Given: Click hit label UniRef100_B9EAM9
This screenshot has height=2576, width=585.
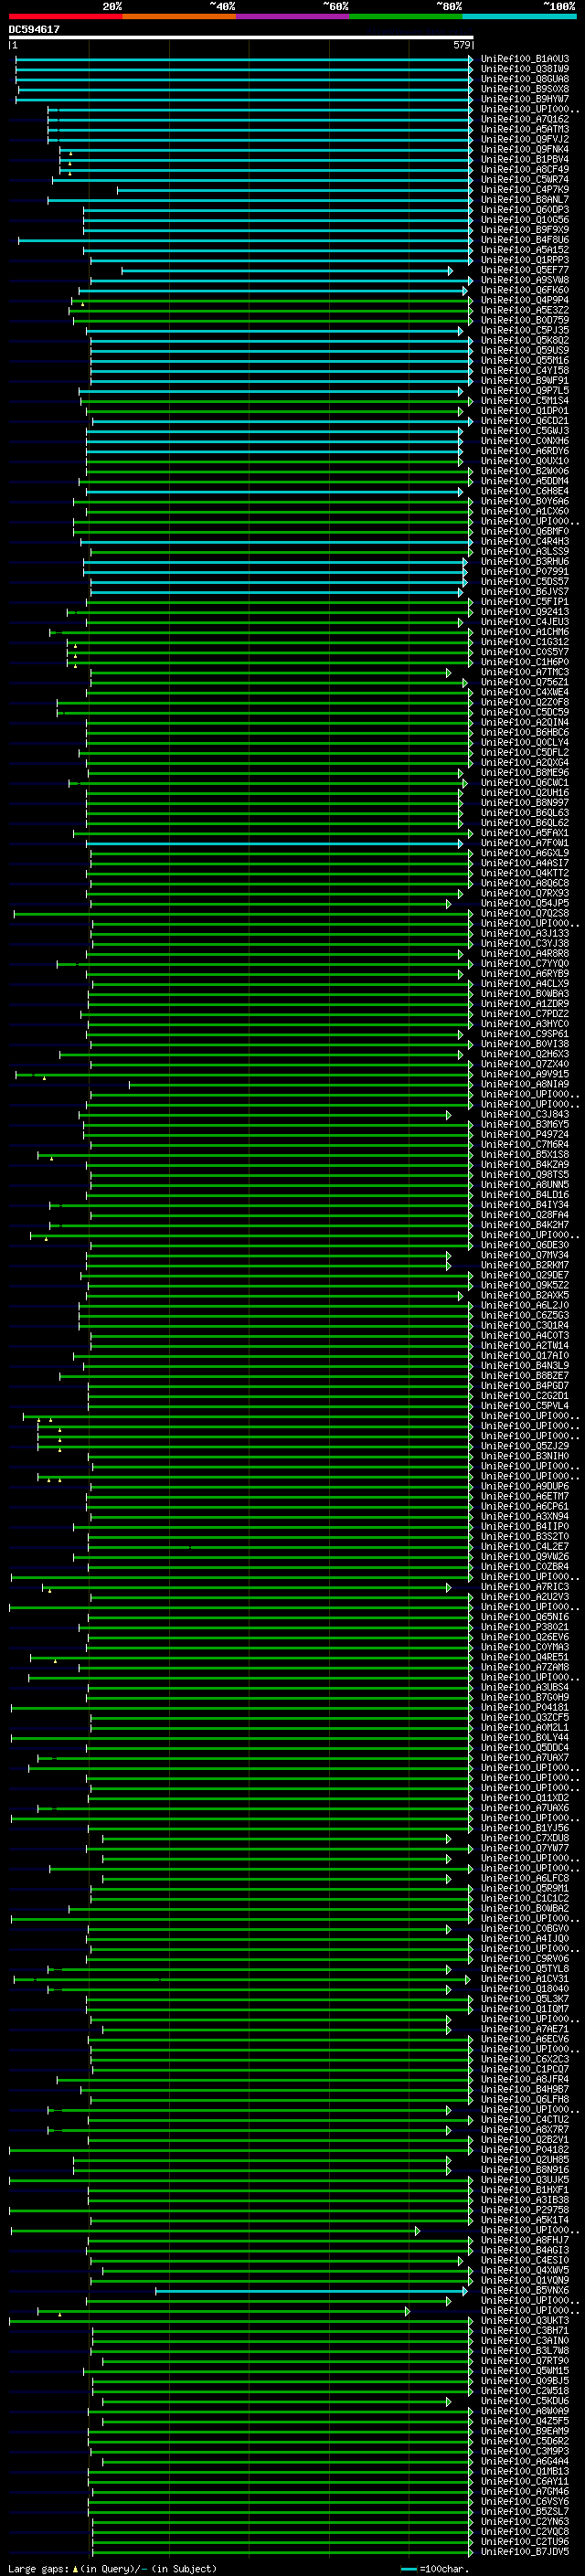Looking at the screenshot, I should click(x=524, y=2431).
